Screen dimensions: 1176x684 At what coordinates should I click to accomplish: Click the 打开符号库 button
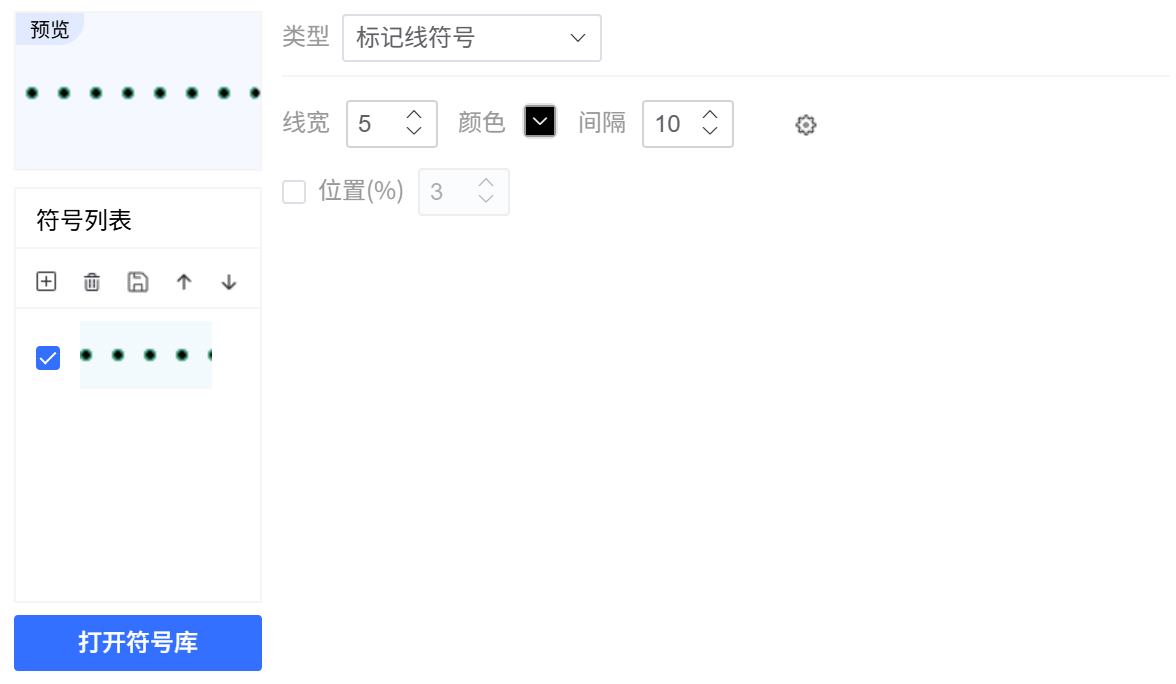click(x=138, y=642)
